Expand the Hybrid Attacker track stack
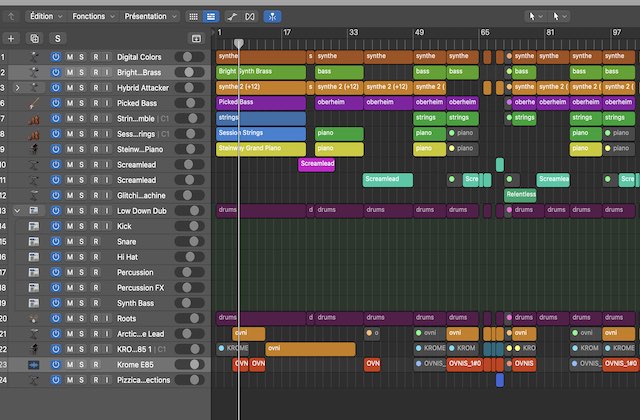This screenshot has width=640, height=420. point(17,88)
